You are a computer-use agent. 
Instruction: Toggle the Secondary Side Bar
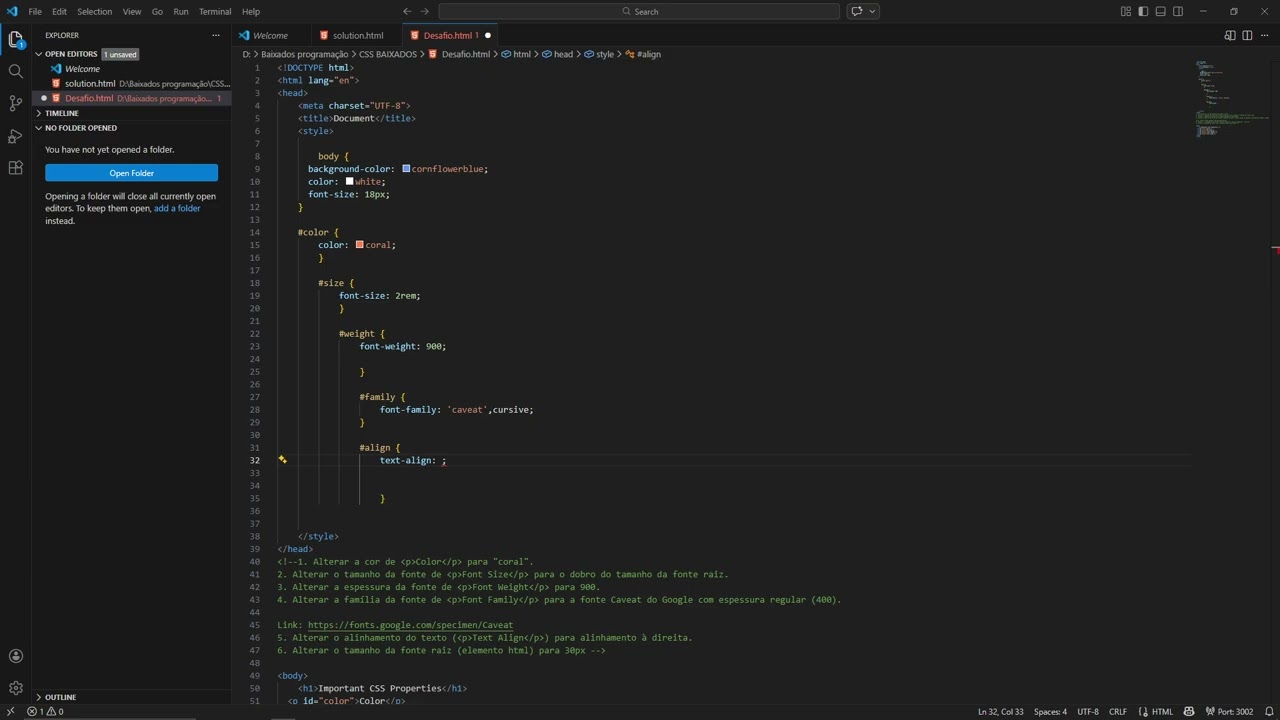(x=1178, y=11)
